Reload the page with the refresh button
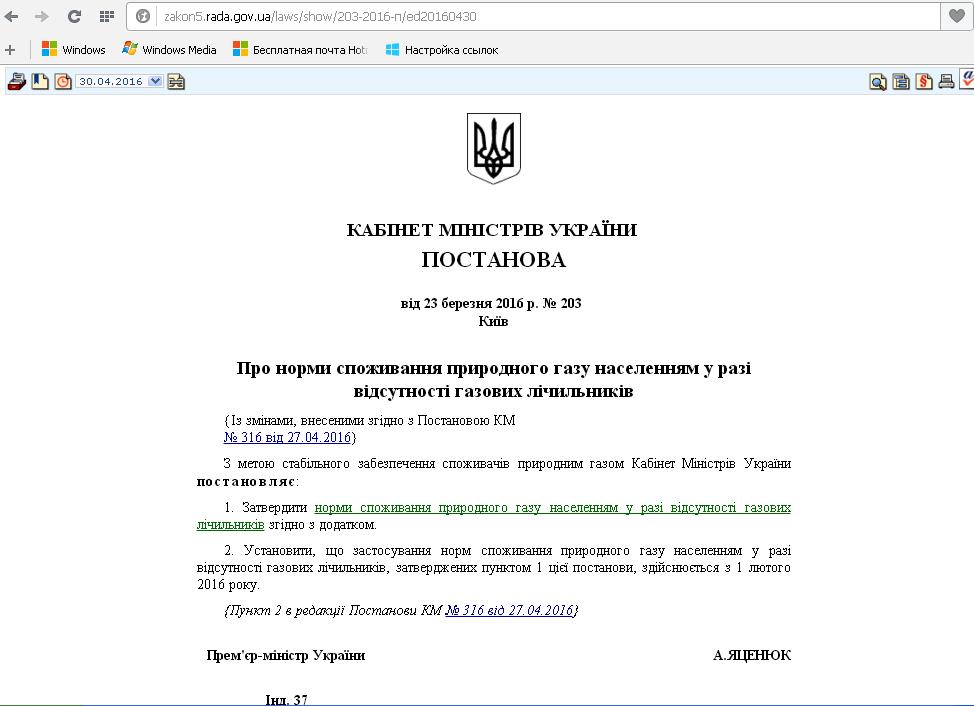The image size is (974, 706). point(74,16)
